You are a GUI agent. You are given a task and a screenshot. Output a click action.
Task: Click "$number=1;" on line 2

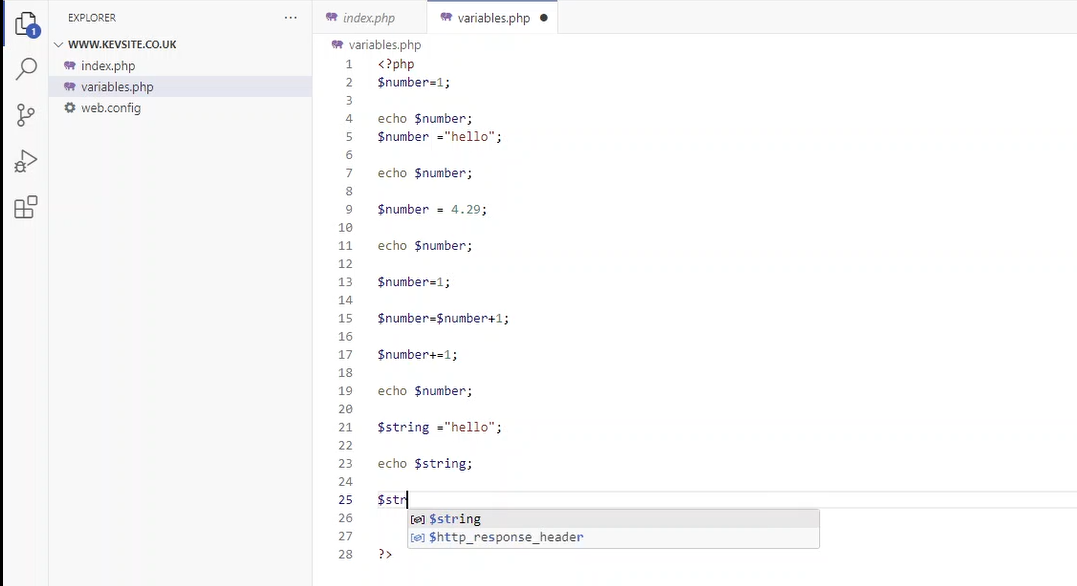point(413,82)
